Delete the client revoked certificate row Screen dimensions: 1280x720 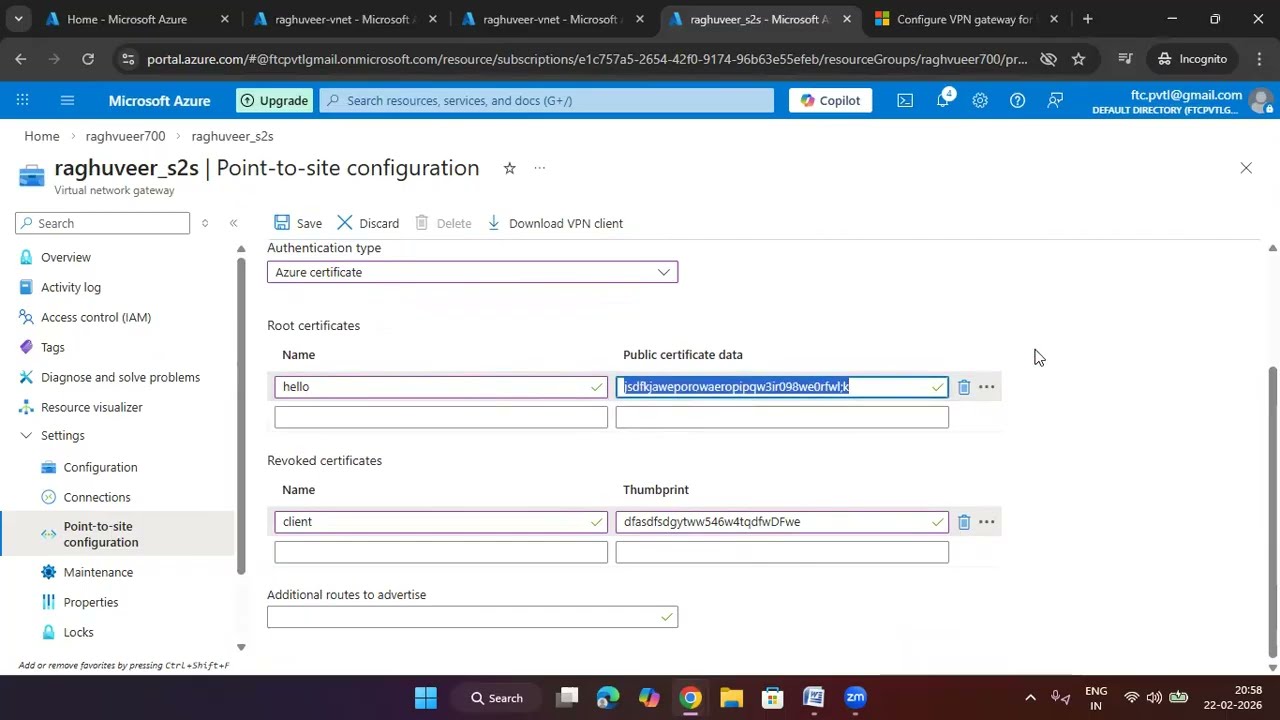pyautogui.click(x=963, y=522)
